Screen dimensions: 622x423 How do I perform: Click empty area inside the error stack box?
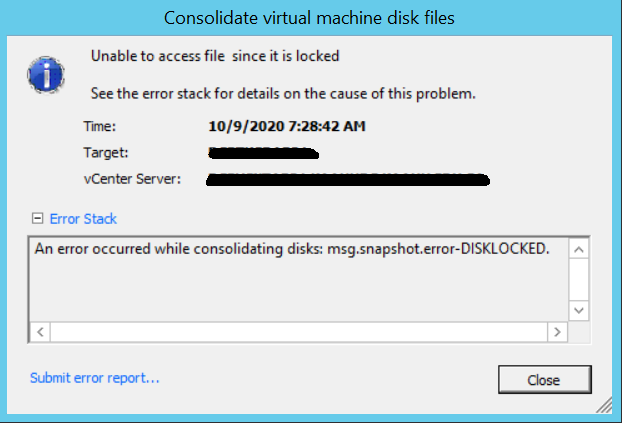pos(299,290)
